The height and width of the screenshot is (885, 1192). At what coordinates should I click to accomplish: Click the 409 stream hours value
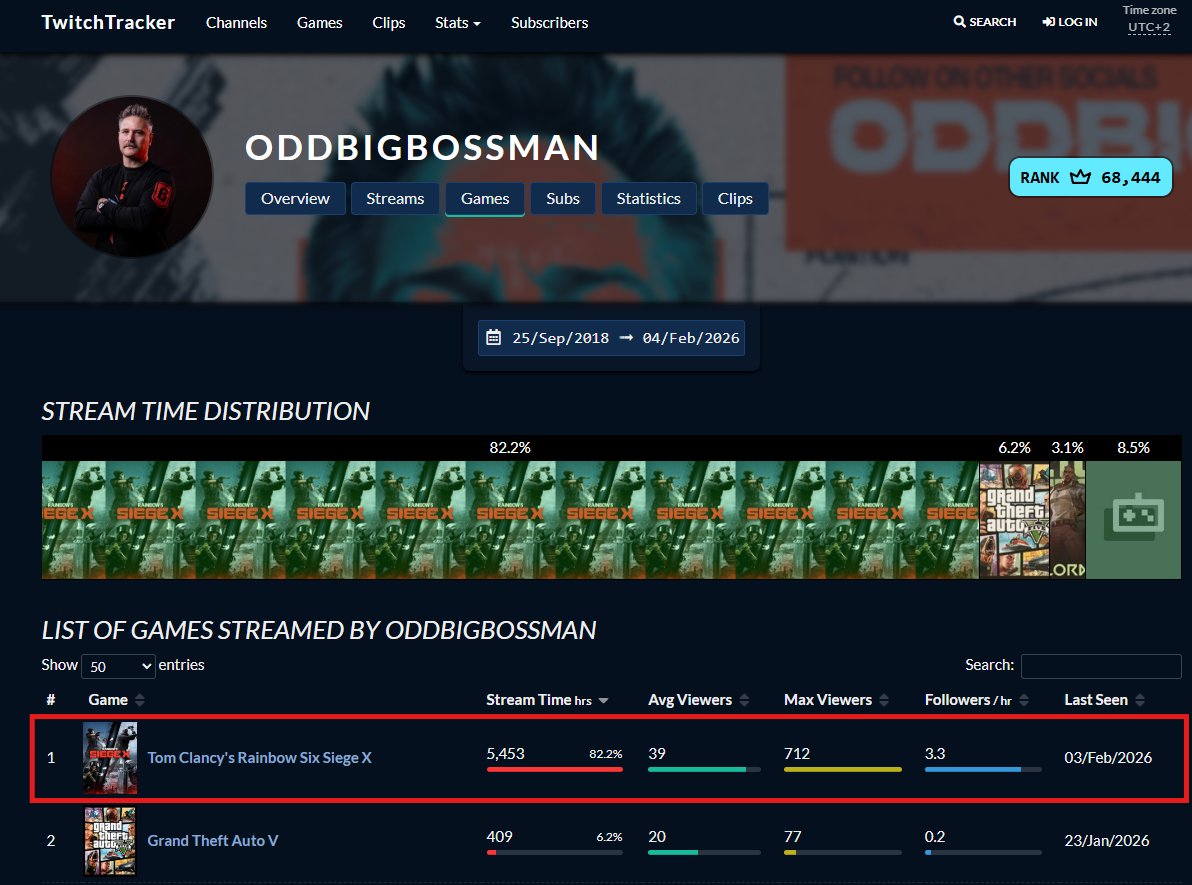coord(499,837)
